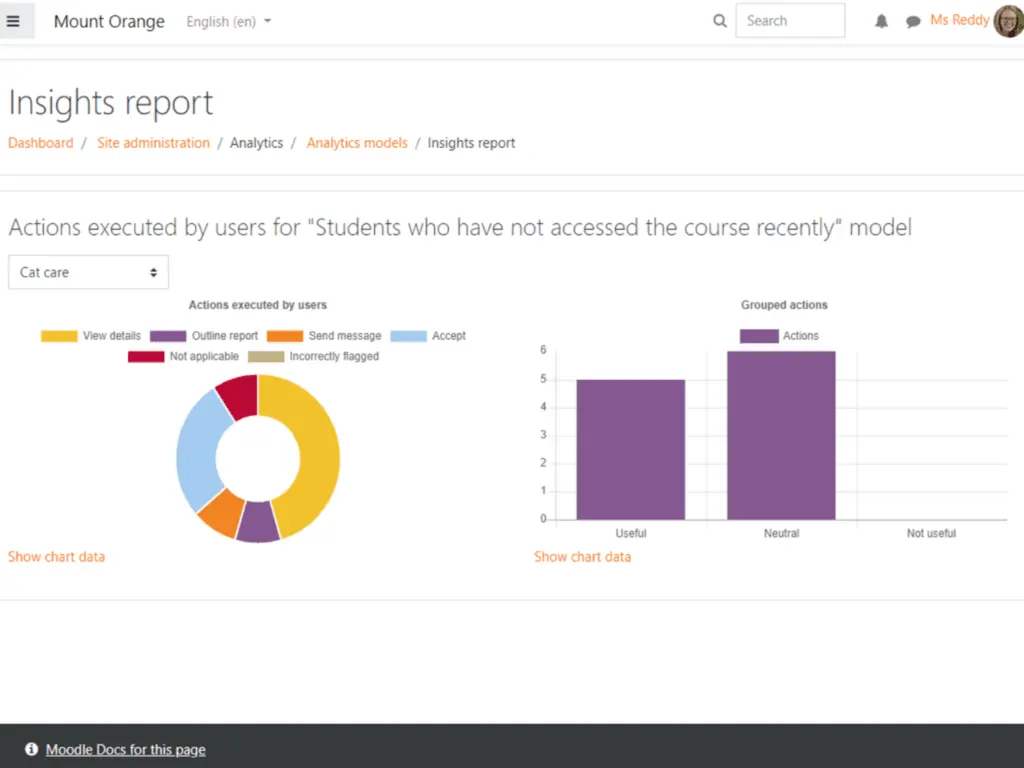The width and height of the screenshot is (1024, 768).
Task: Click the 'Grouped actions' chart title
Action: coord(784,305)
